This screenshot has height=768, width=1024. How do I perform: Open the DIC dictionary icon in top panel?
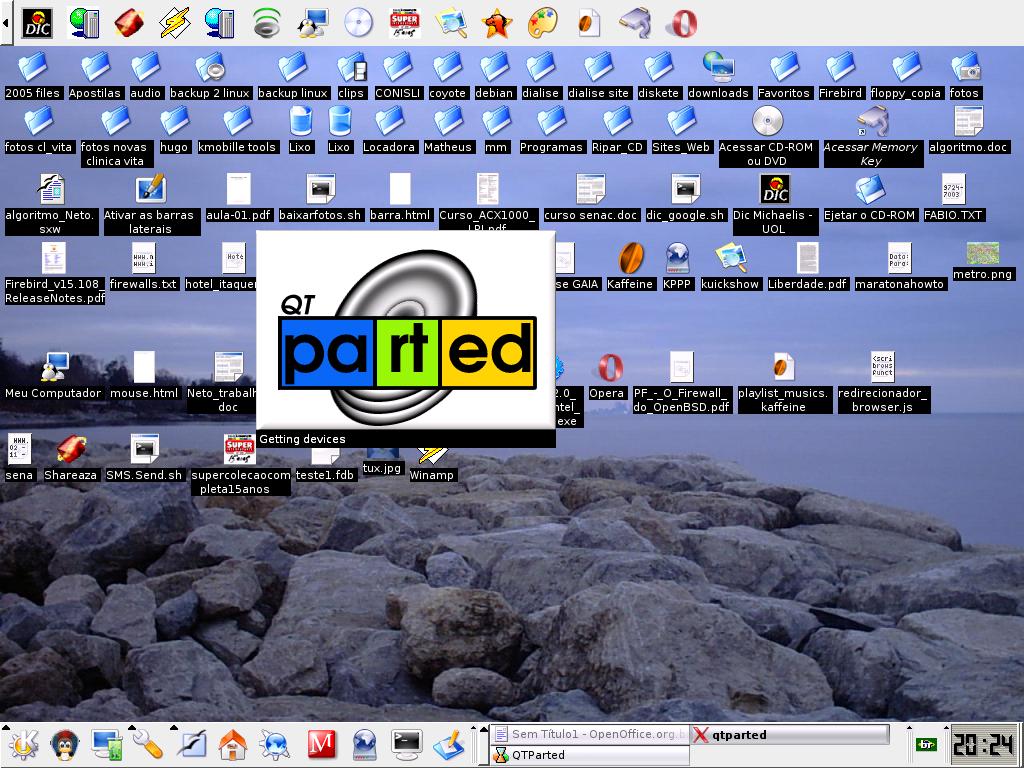[37, 23]
